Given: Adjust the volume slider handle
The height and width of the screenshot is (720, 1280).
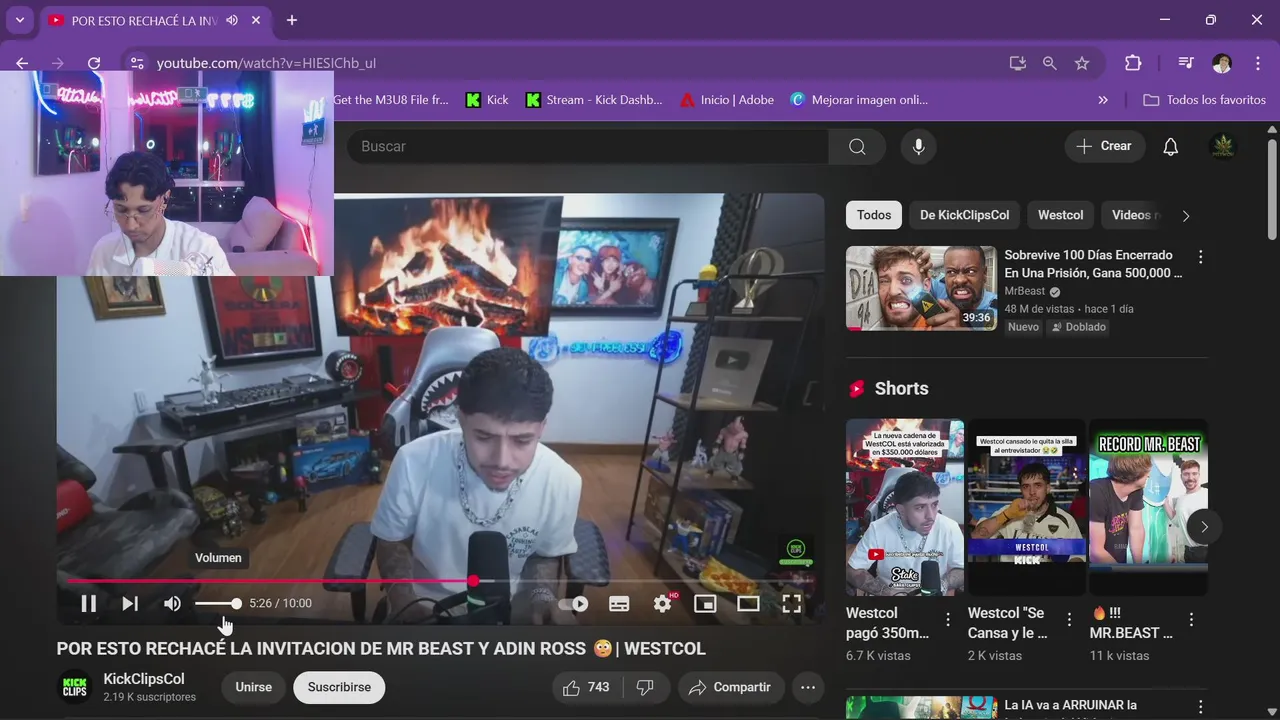Looking at the screenshot, I should click(x=236, y=603).
